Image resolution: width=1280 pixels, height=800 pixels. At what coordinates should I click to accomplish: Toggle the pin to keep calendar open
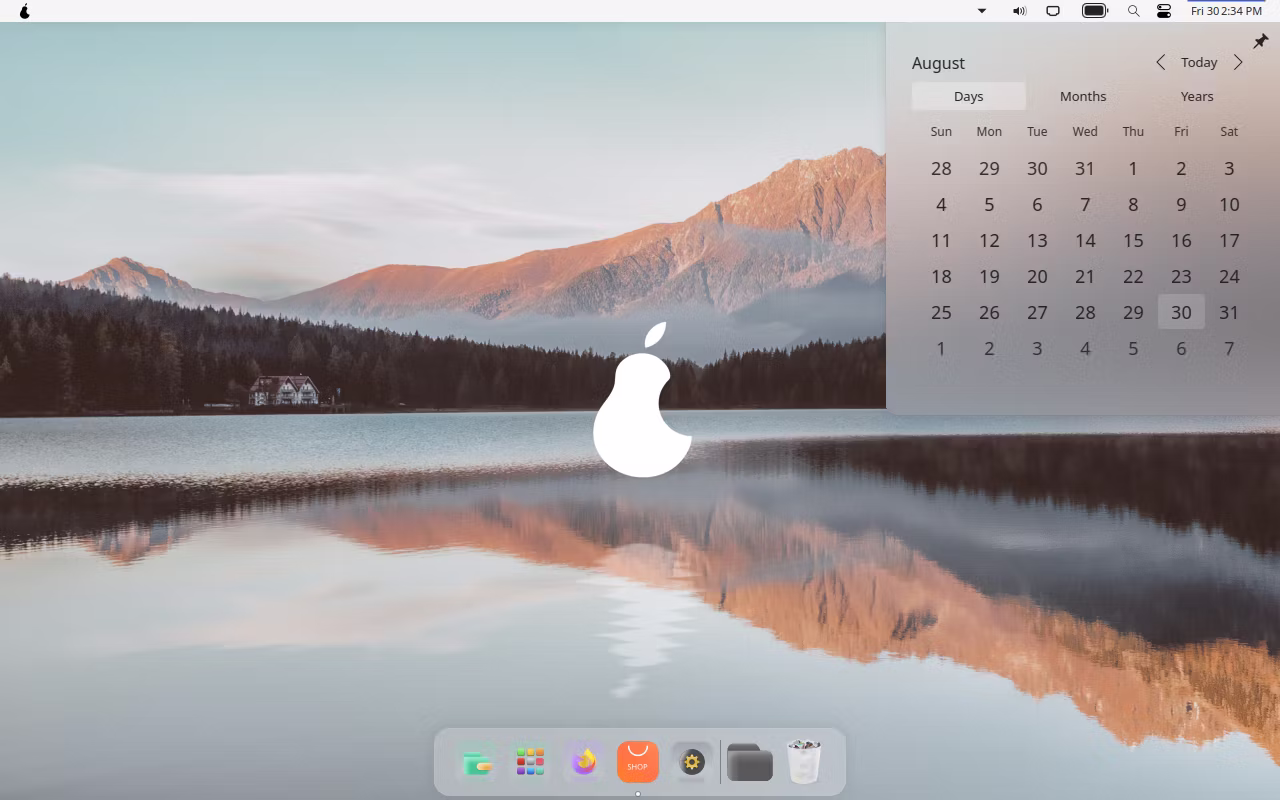[x=1260, y=41]
